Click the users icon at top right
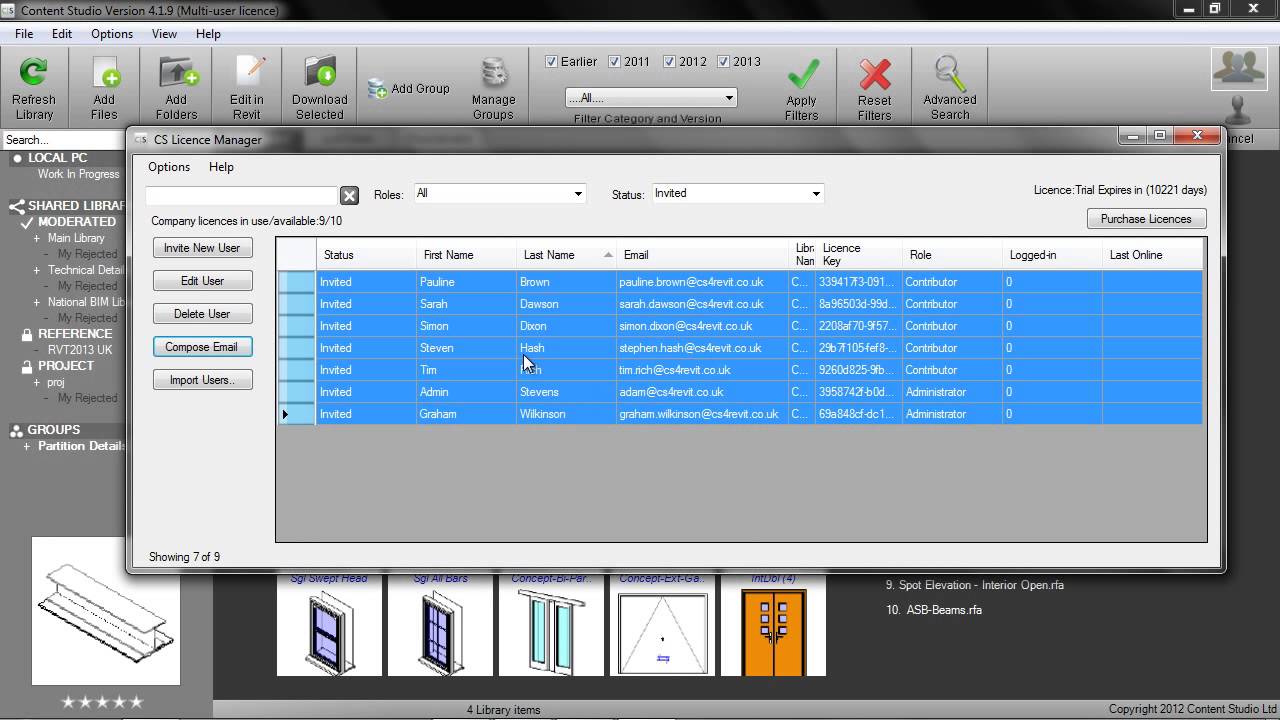Screen dimensions: 1280x720 (1238, 67)
